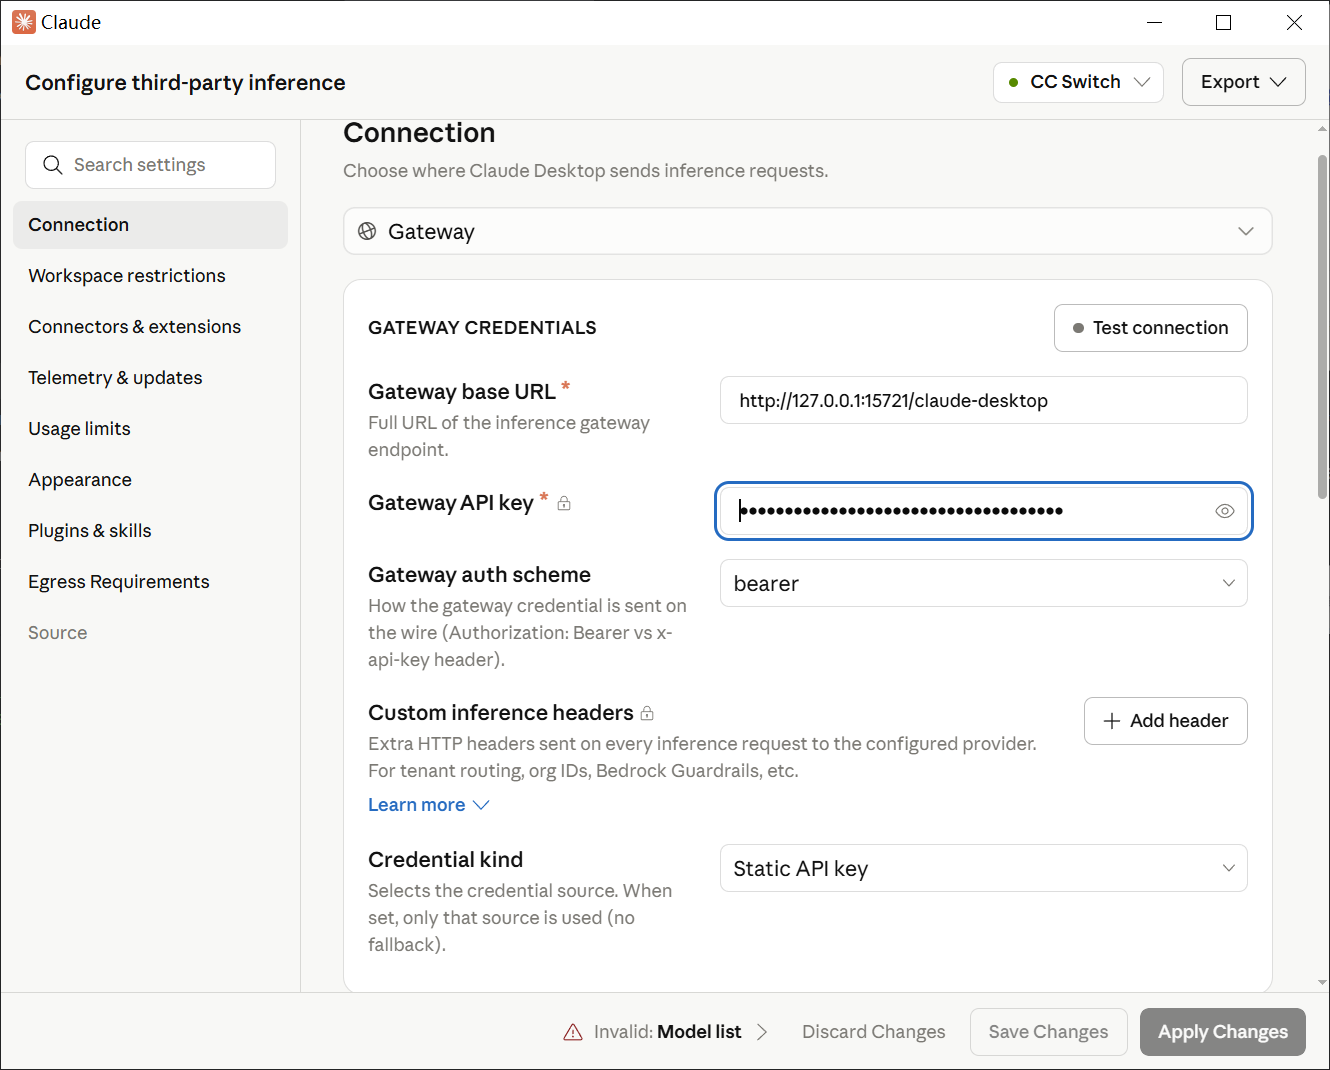The image size is (1330, 1070).
Task: Open the CC Switch profile dropdown
Action: point(1078,82)
